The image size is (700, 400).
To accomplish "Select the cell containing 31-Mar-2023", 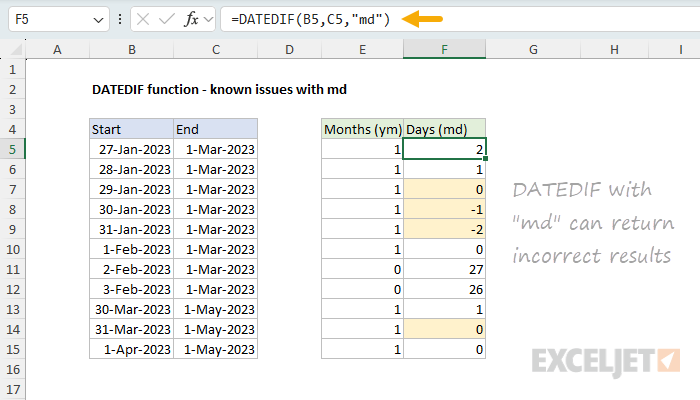I will pos(131,329).
